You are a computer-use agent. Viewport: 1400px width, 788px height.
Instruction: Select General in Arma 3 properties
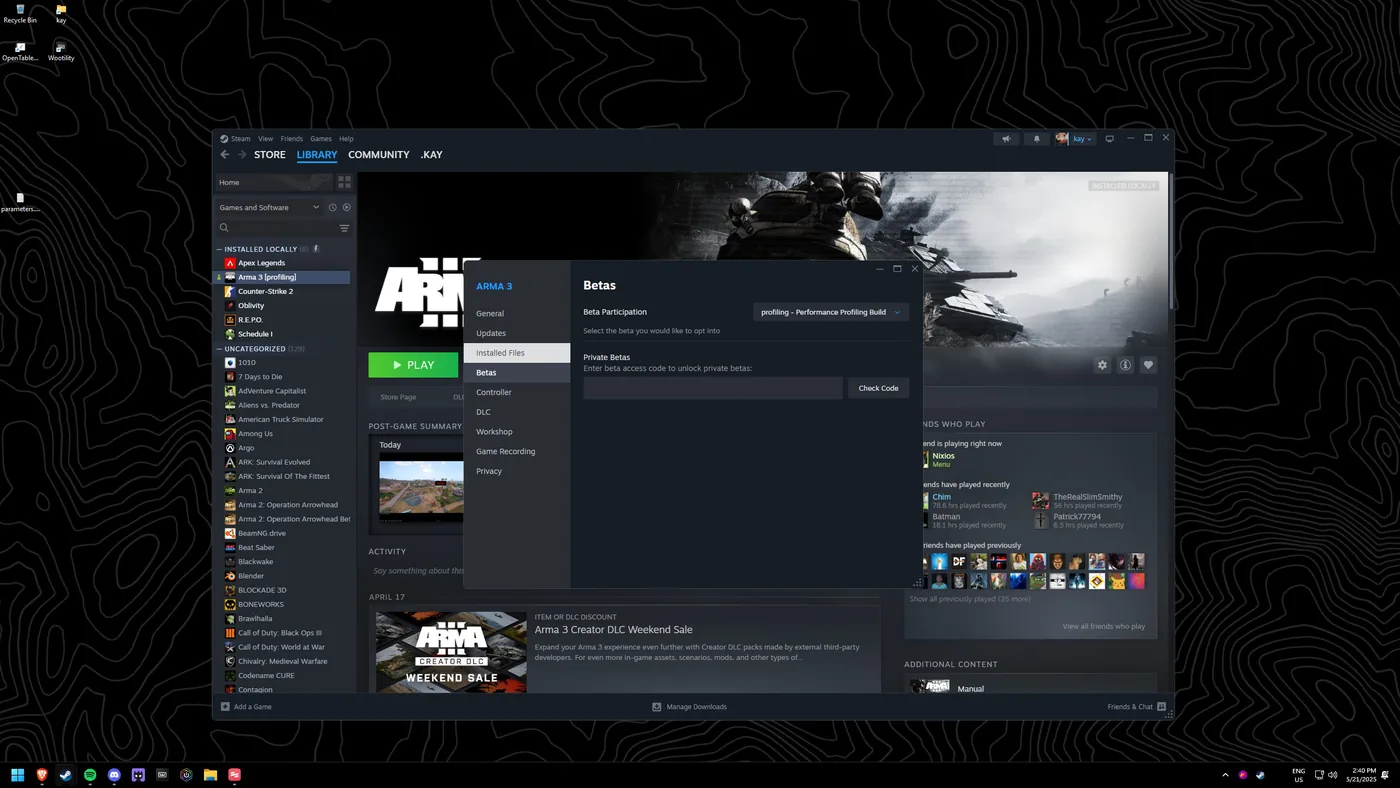517,313
